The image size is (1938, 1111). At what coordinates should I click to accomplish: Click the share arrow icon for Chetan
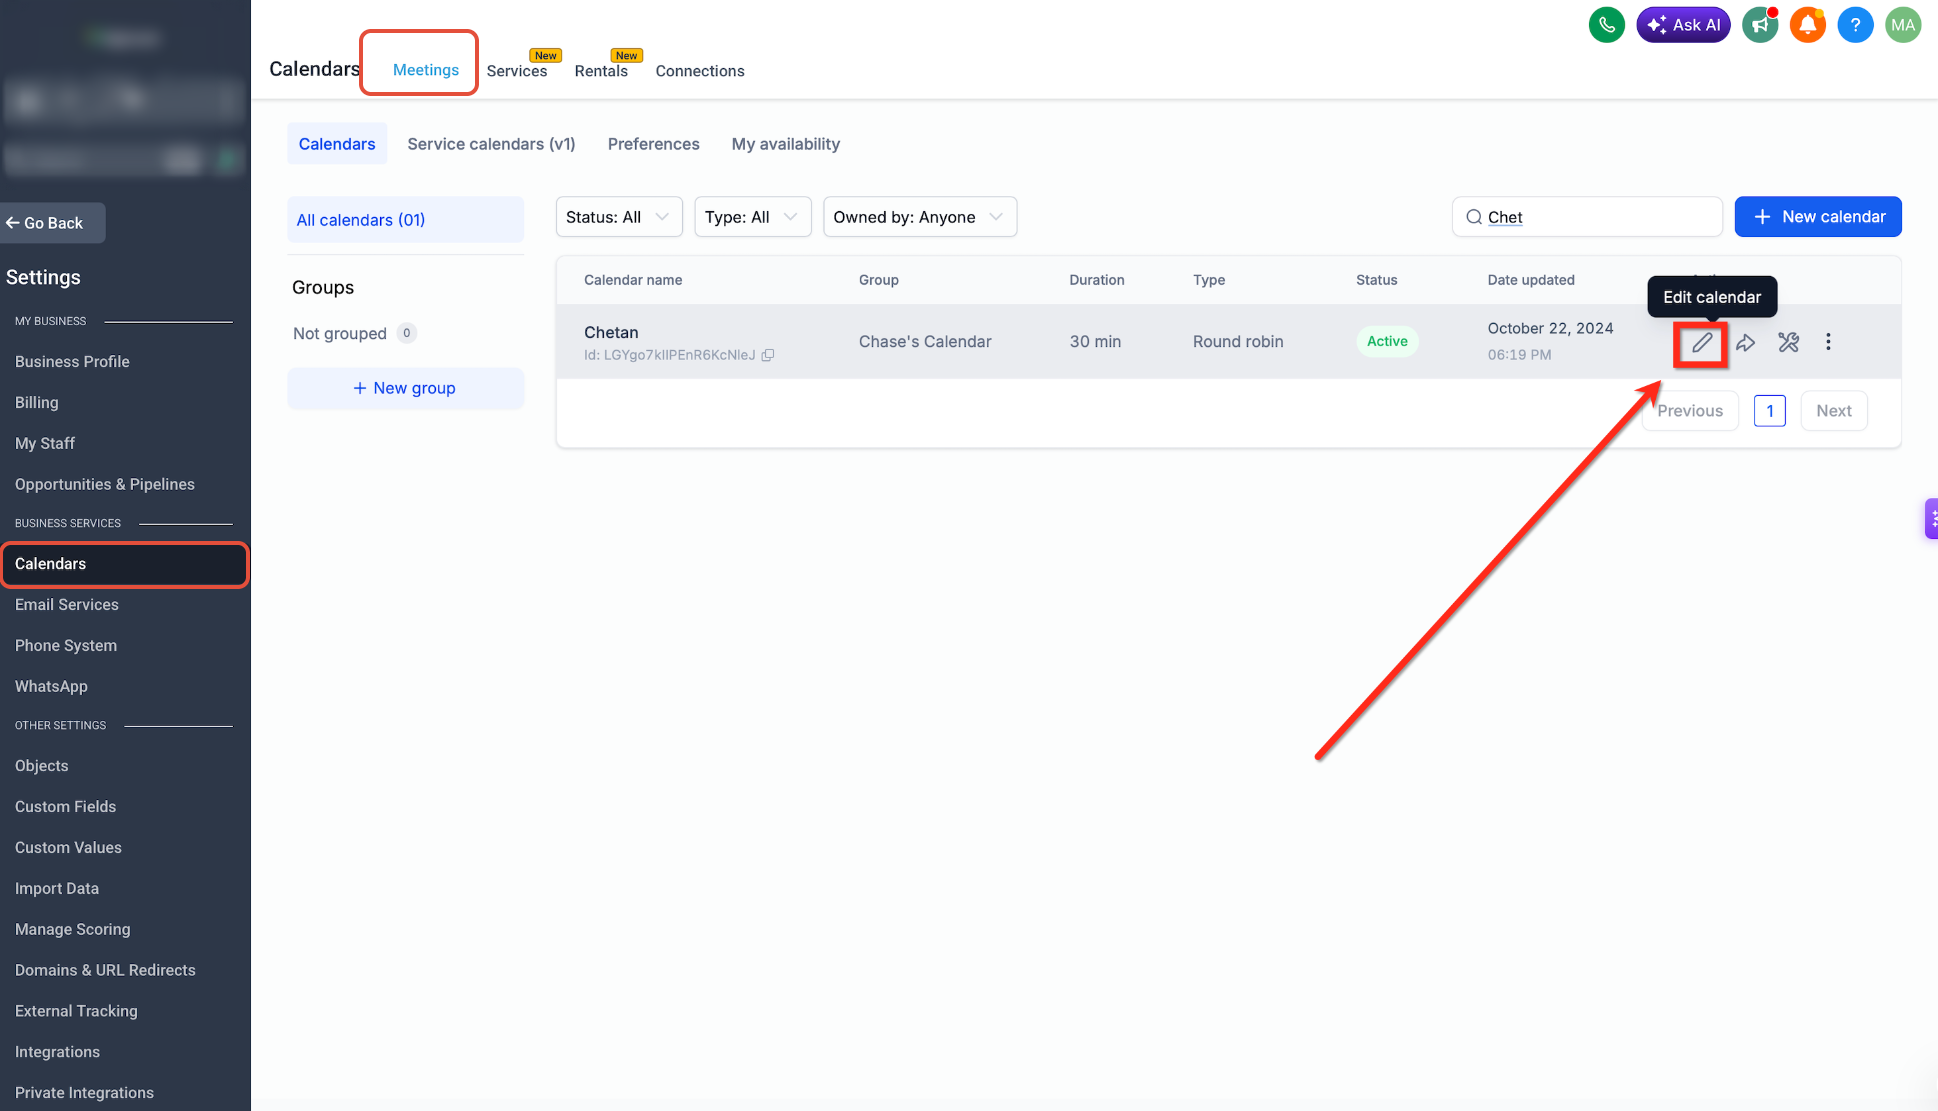tap(1745, 343)
